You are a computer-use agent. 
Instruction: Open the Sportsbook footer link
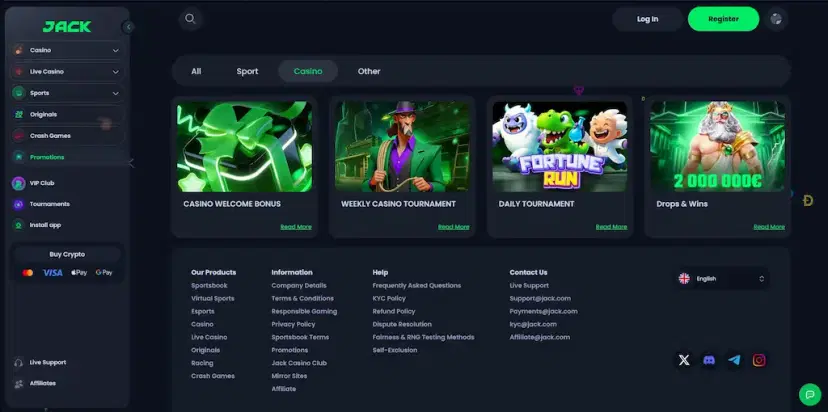click(209, 286)
